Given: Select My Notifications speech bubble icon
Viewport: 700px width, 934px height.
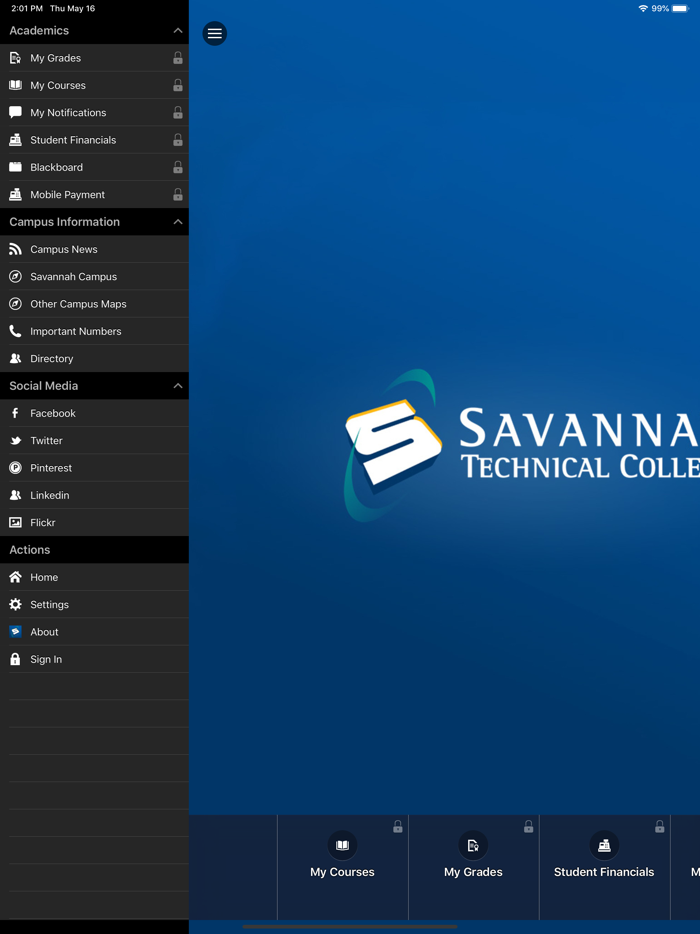Looking at the screenshot, I should [15, 112].
